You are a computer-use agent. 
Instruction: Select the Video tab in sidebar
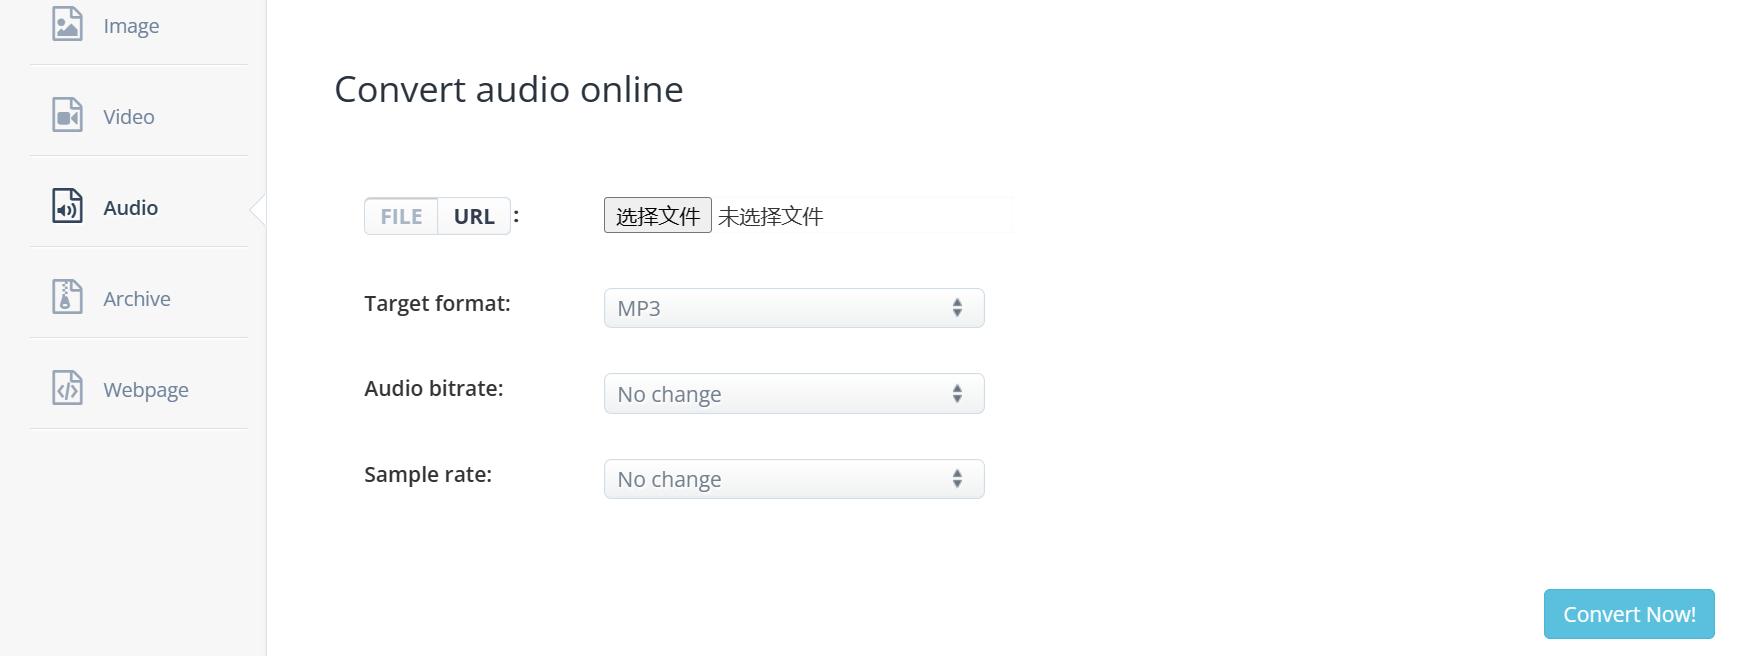click(127, 115)
